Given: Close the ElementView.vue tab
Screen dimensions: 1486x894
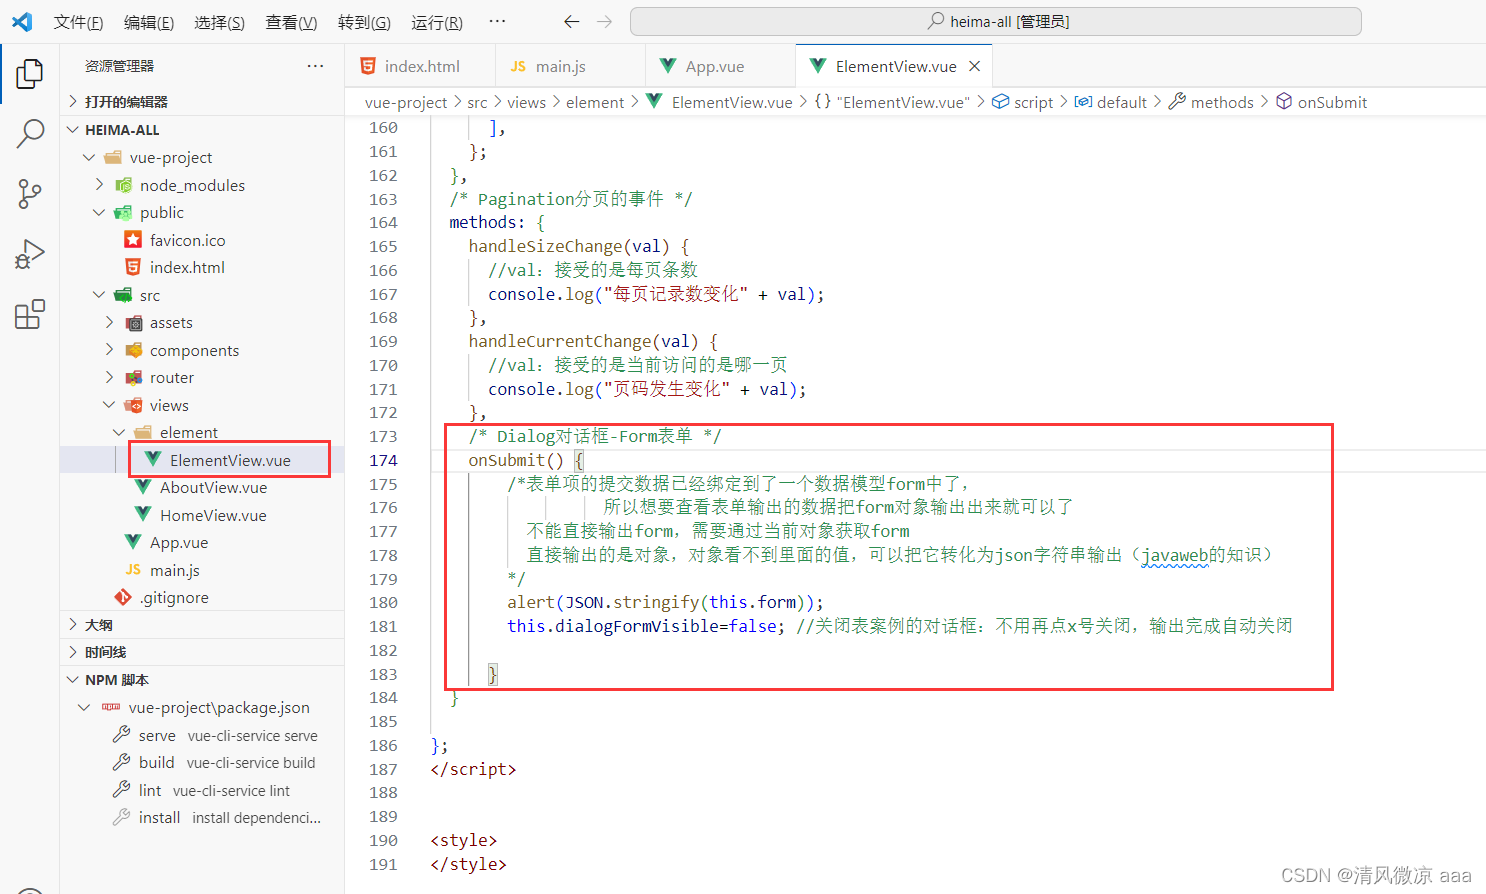Looking at the screenshot, I should [974, 66].
